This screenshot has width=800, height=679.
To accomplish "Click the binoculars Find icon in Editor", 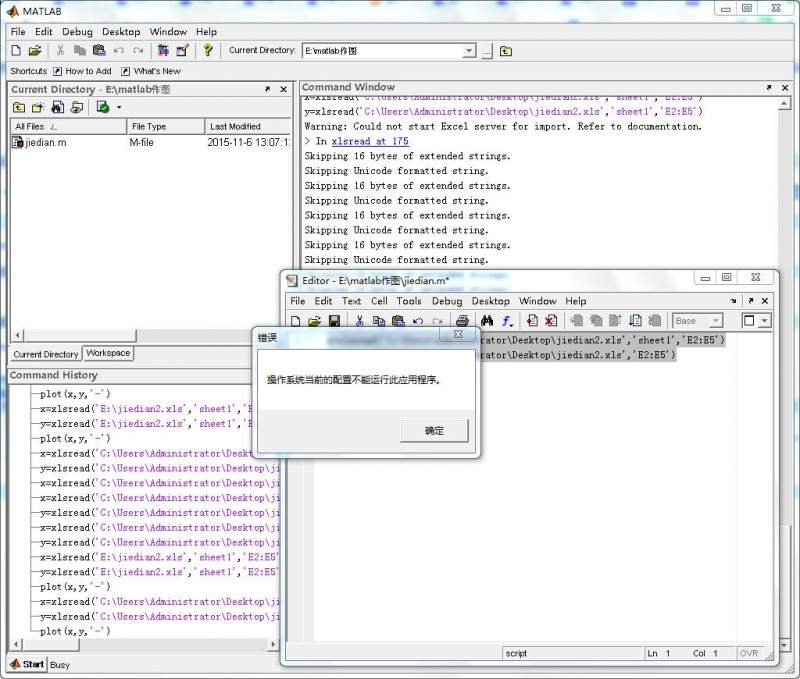I will point(487,321).
